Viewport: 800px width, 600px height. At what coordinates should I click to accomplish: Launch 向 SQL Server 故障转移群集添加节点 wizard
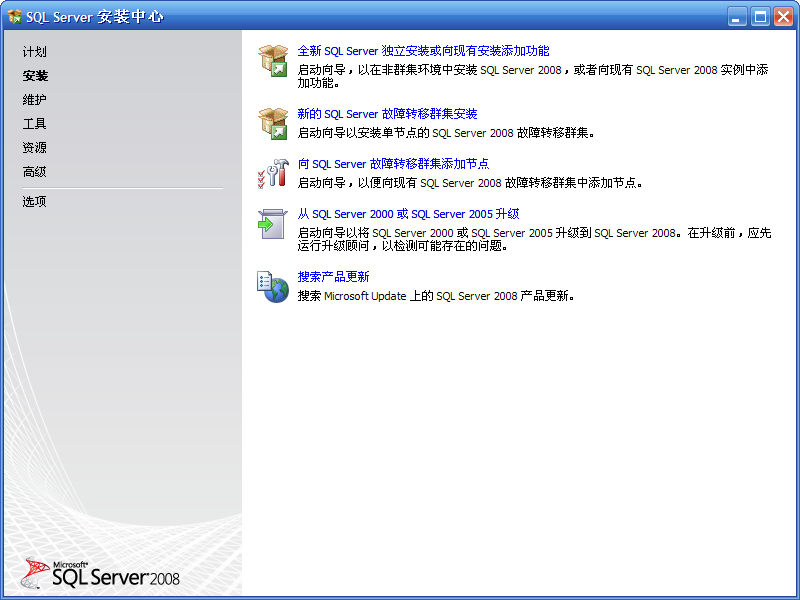click(393, 164)
